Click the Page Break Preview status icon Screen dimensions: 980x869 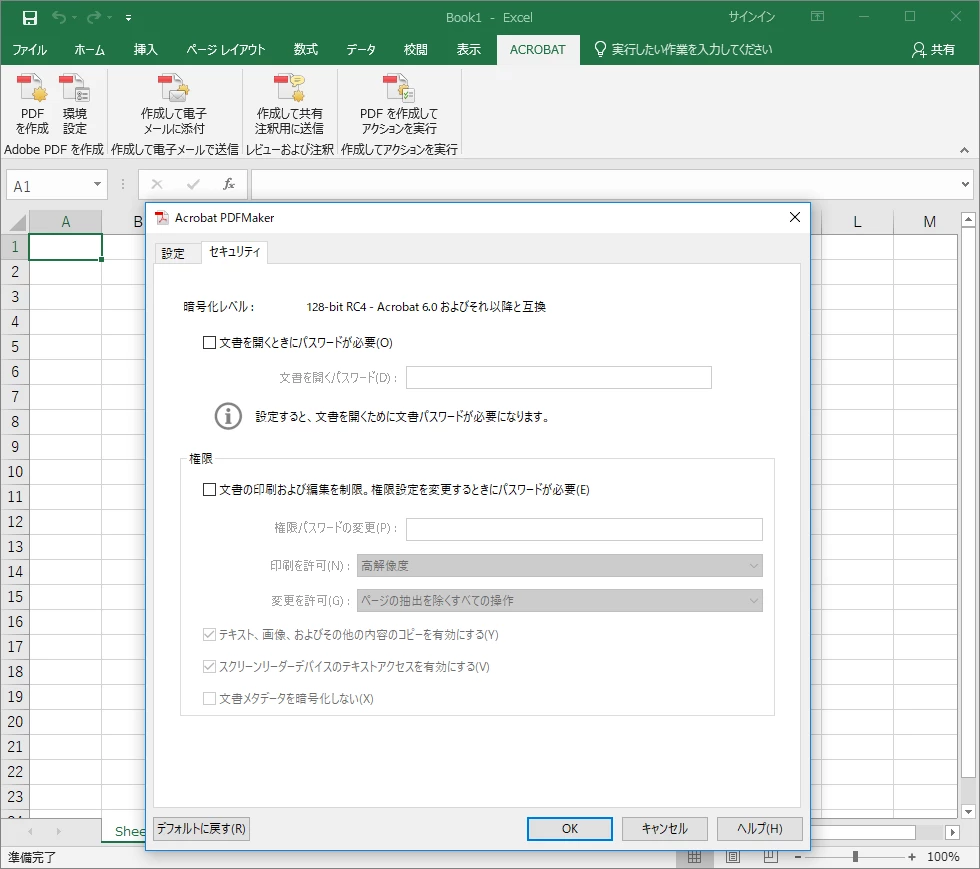click(x=771, y=856)
